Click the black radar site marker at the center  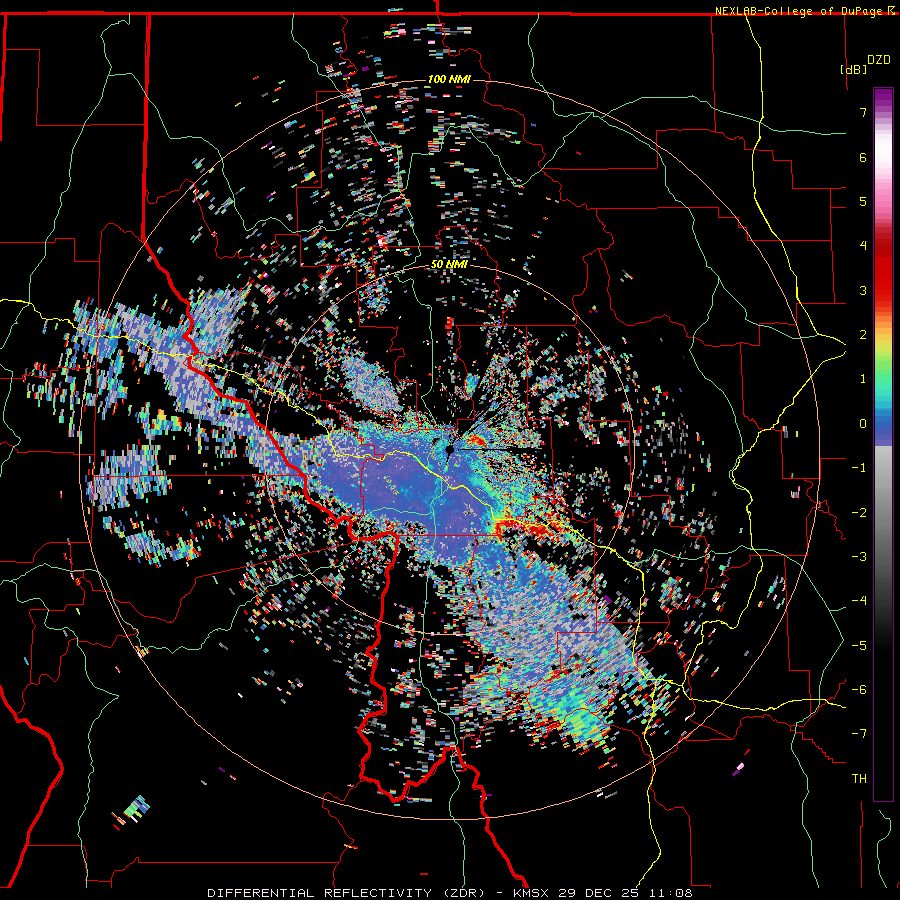450,451
